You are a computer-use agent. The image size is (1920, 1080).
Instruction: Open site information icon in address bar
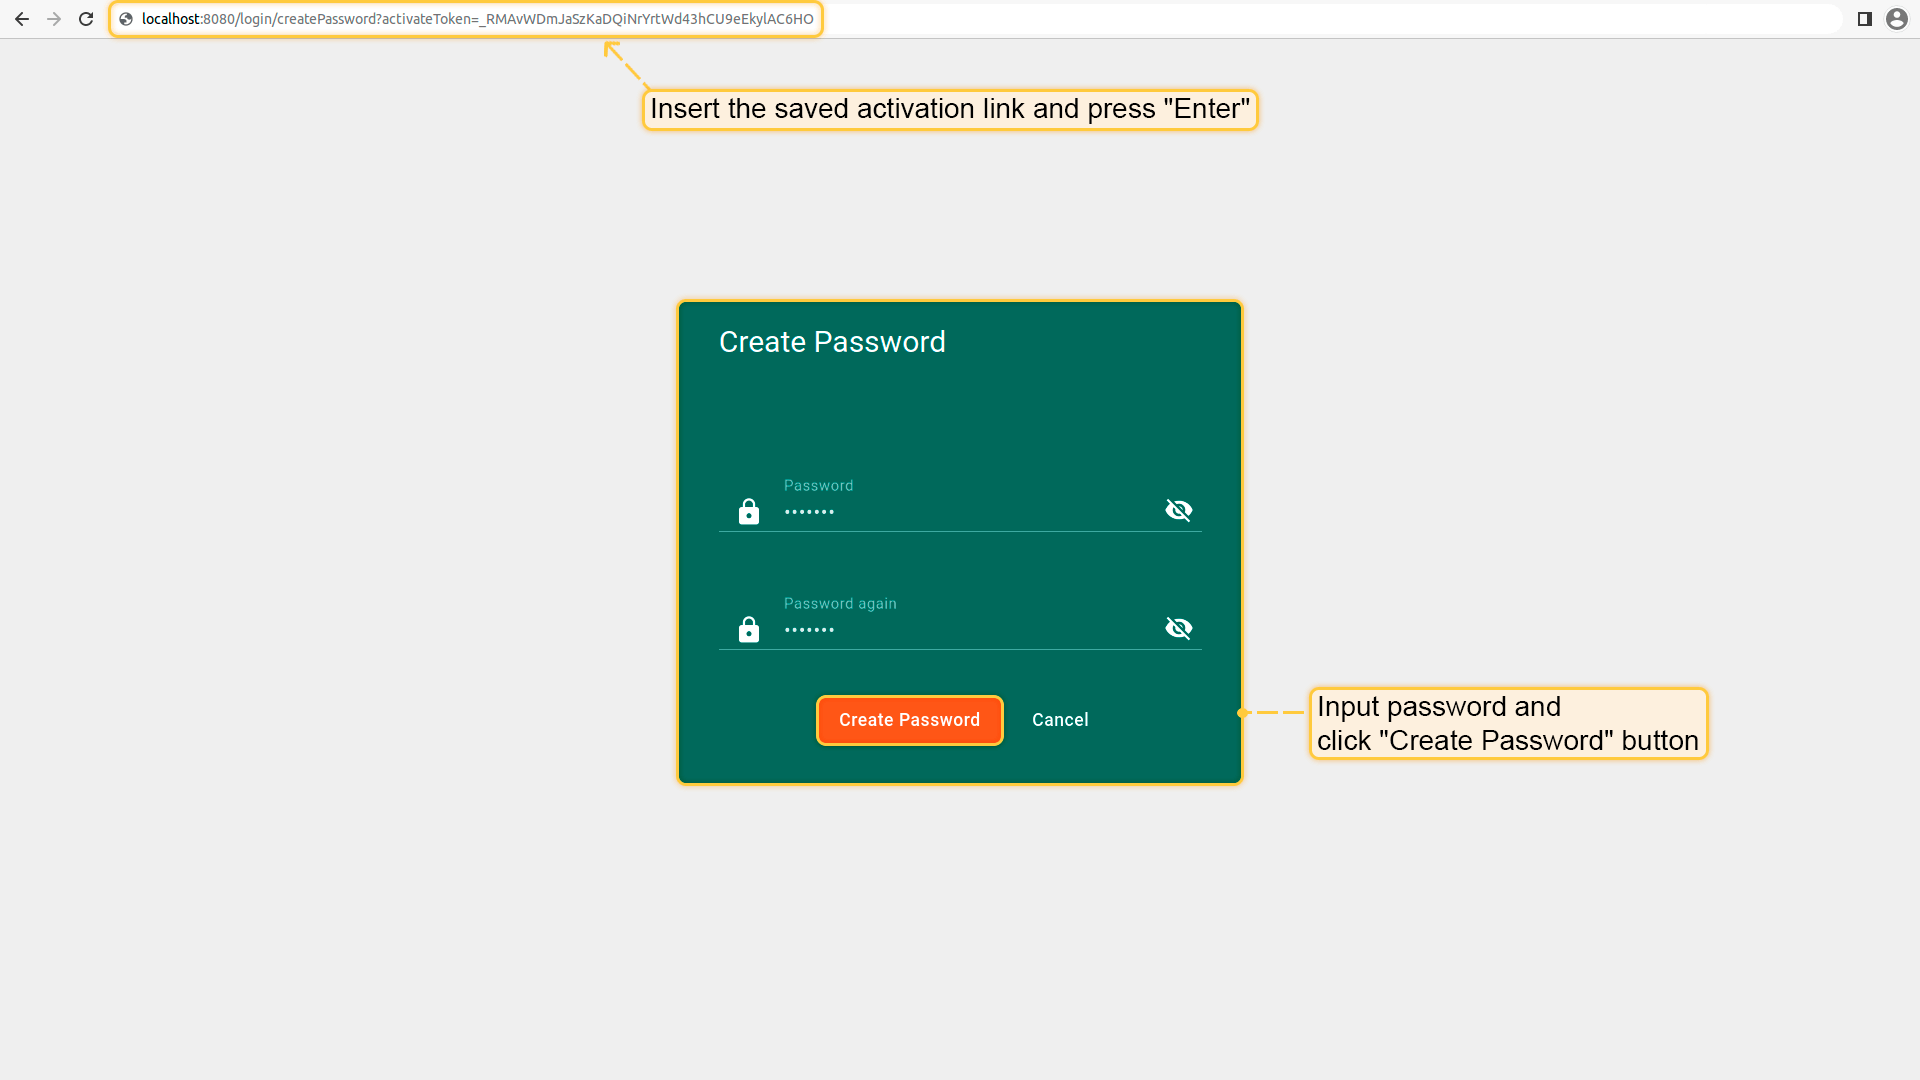[x=126, y=19]
